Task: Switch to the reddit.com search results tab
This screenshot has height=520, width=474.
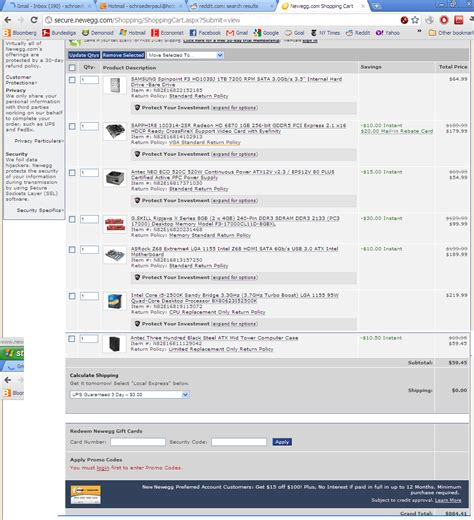Action: (232, 6)
